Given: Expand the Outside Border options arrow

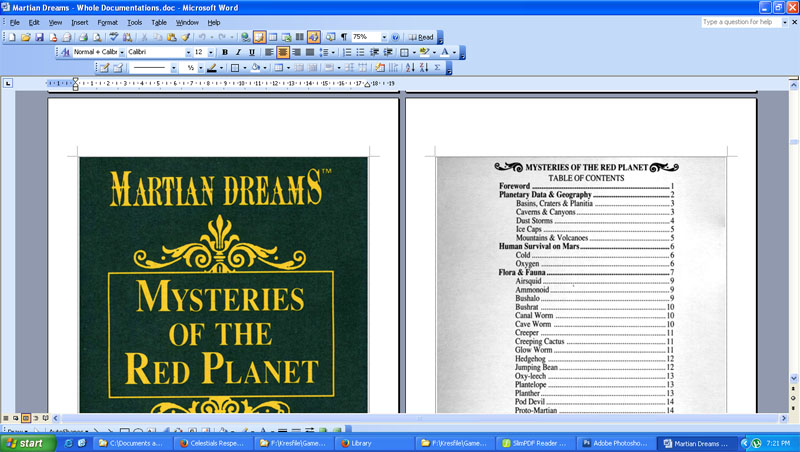Looking at the screenshot, I should pos(244,67).
